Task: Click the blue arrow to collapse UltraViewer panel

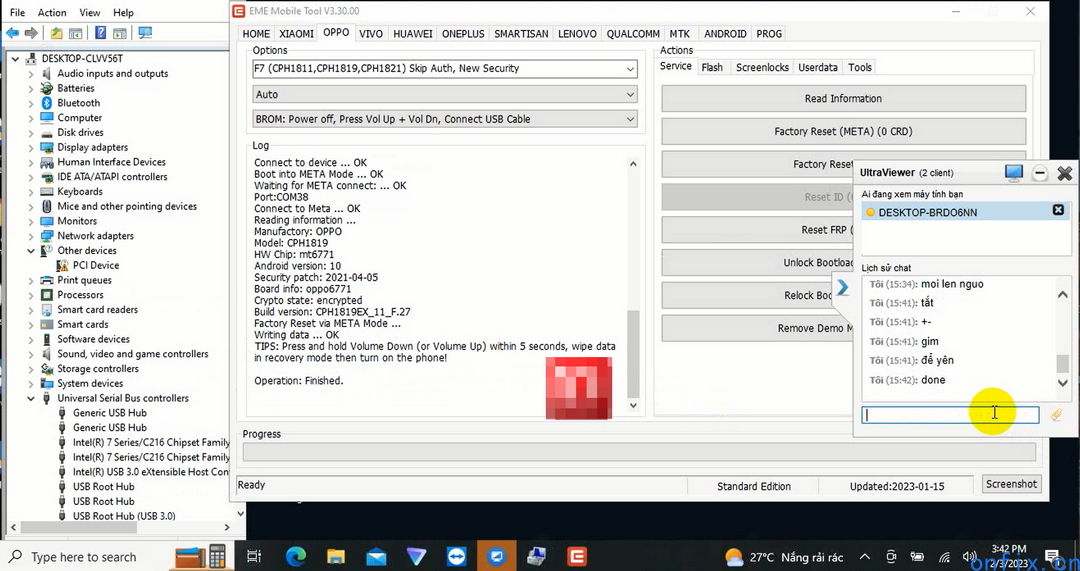Action: coord(842,287)
